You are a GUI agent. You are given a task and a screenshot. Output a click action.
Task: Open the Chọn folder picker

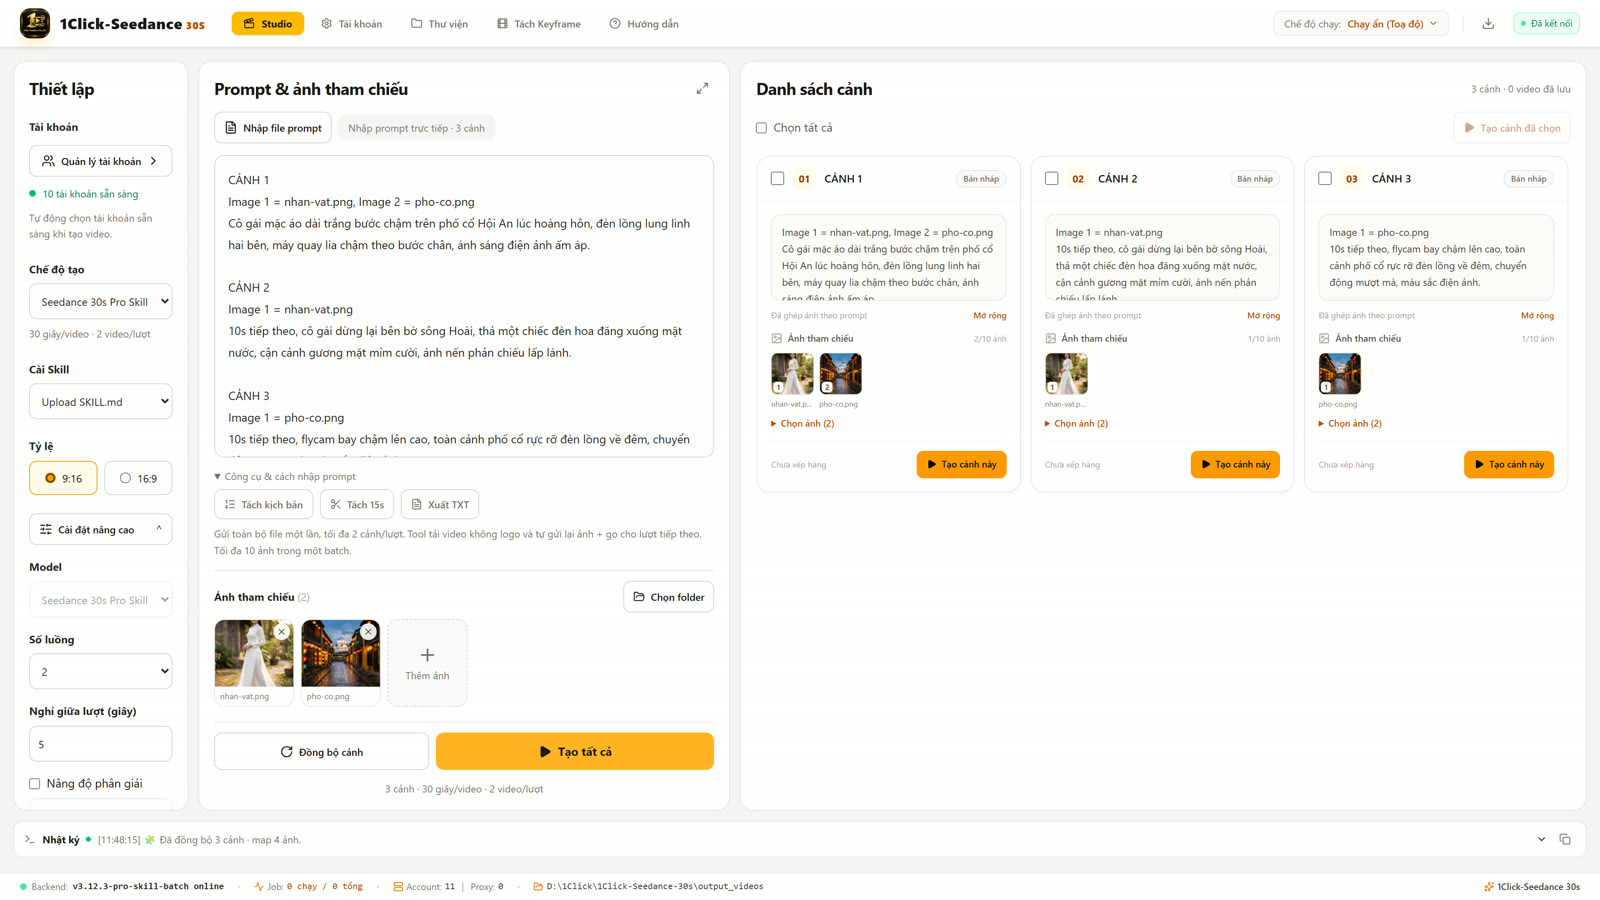[668, 597]
